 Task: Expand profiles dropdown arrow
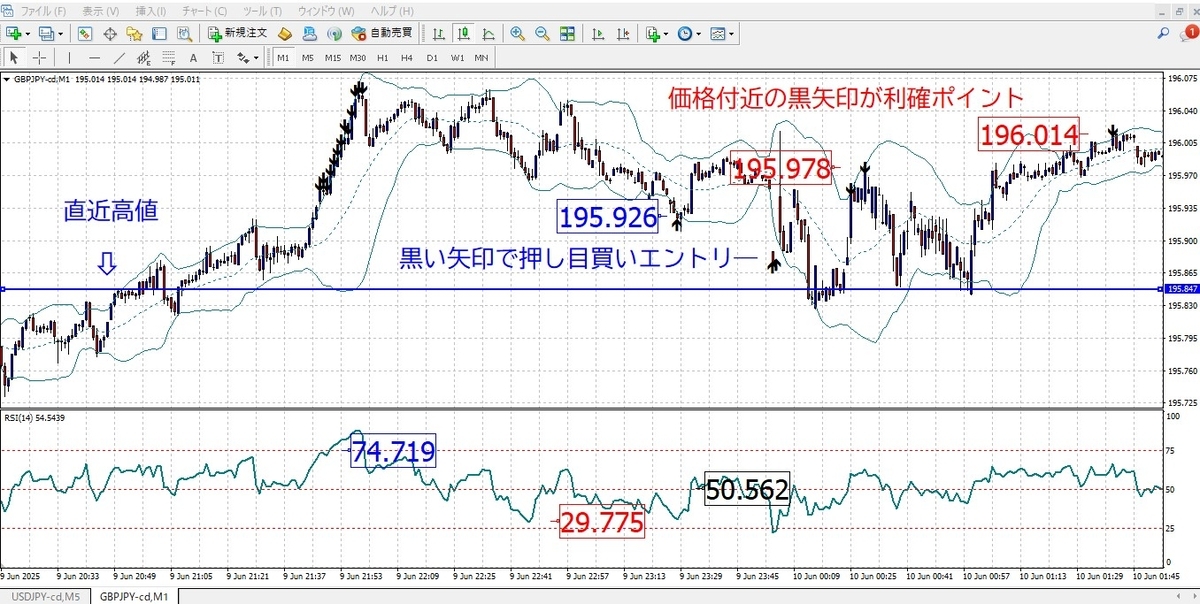[61, 33]
